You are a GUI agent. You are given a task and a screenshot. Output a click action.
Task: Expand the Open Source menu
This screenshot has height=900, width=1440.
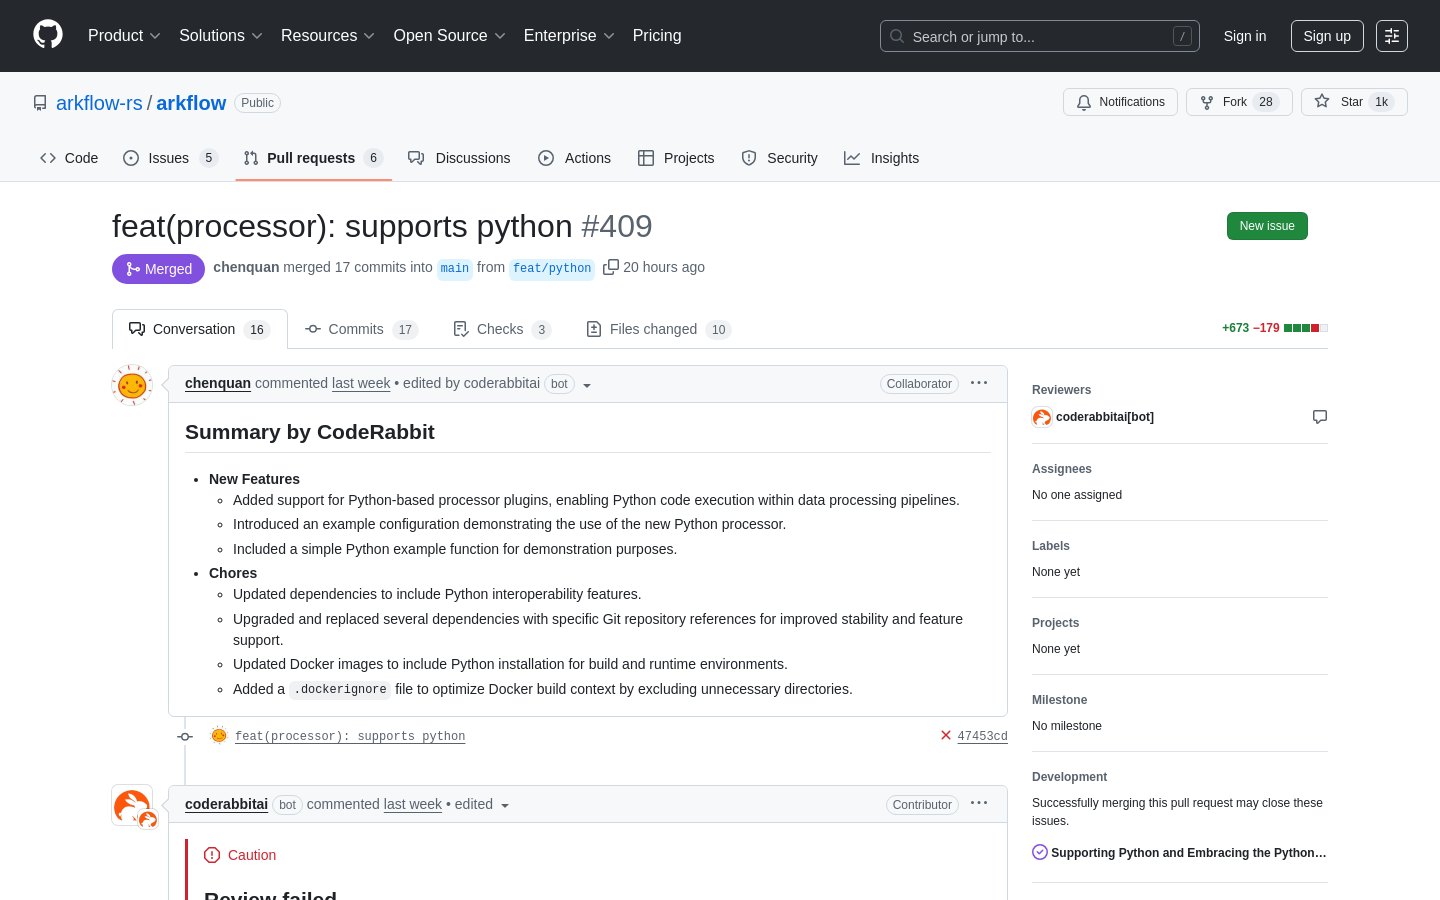click(x=450, y=35)
